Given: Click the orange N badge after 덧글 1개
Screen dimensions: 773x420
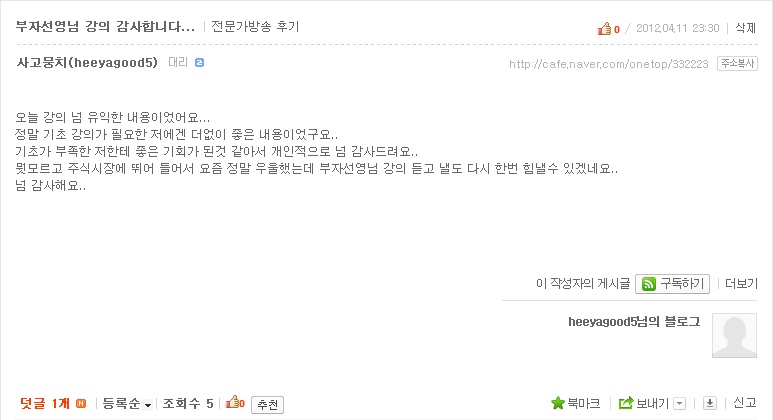Looking at the screenshot, I should tap(81, 404).
